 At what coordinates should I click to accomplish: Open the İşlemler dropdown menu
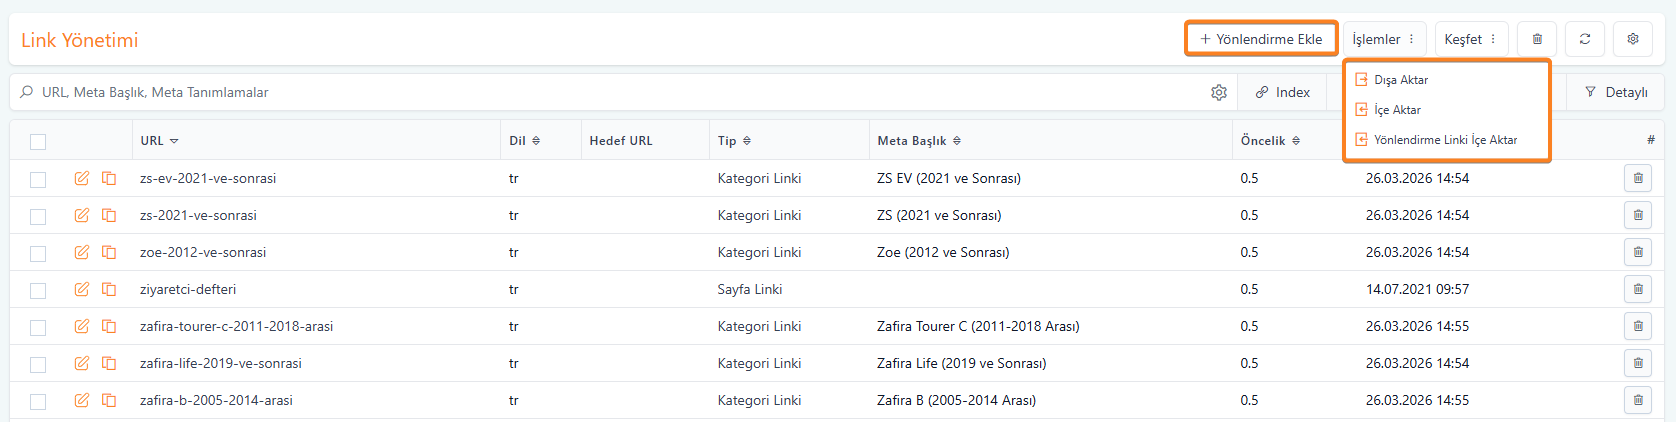[1383, 39]
